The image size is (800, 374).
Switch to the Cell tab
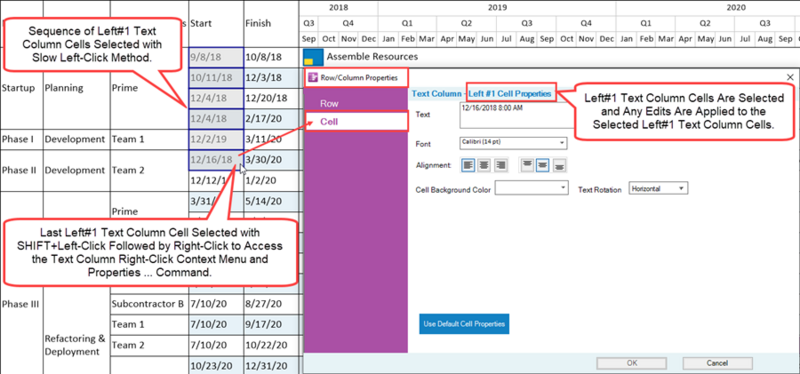tap(356, 122)
